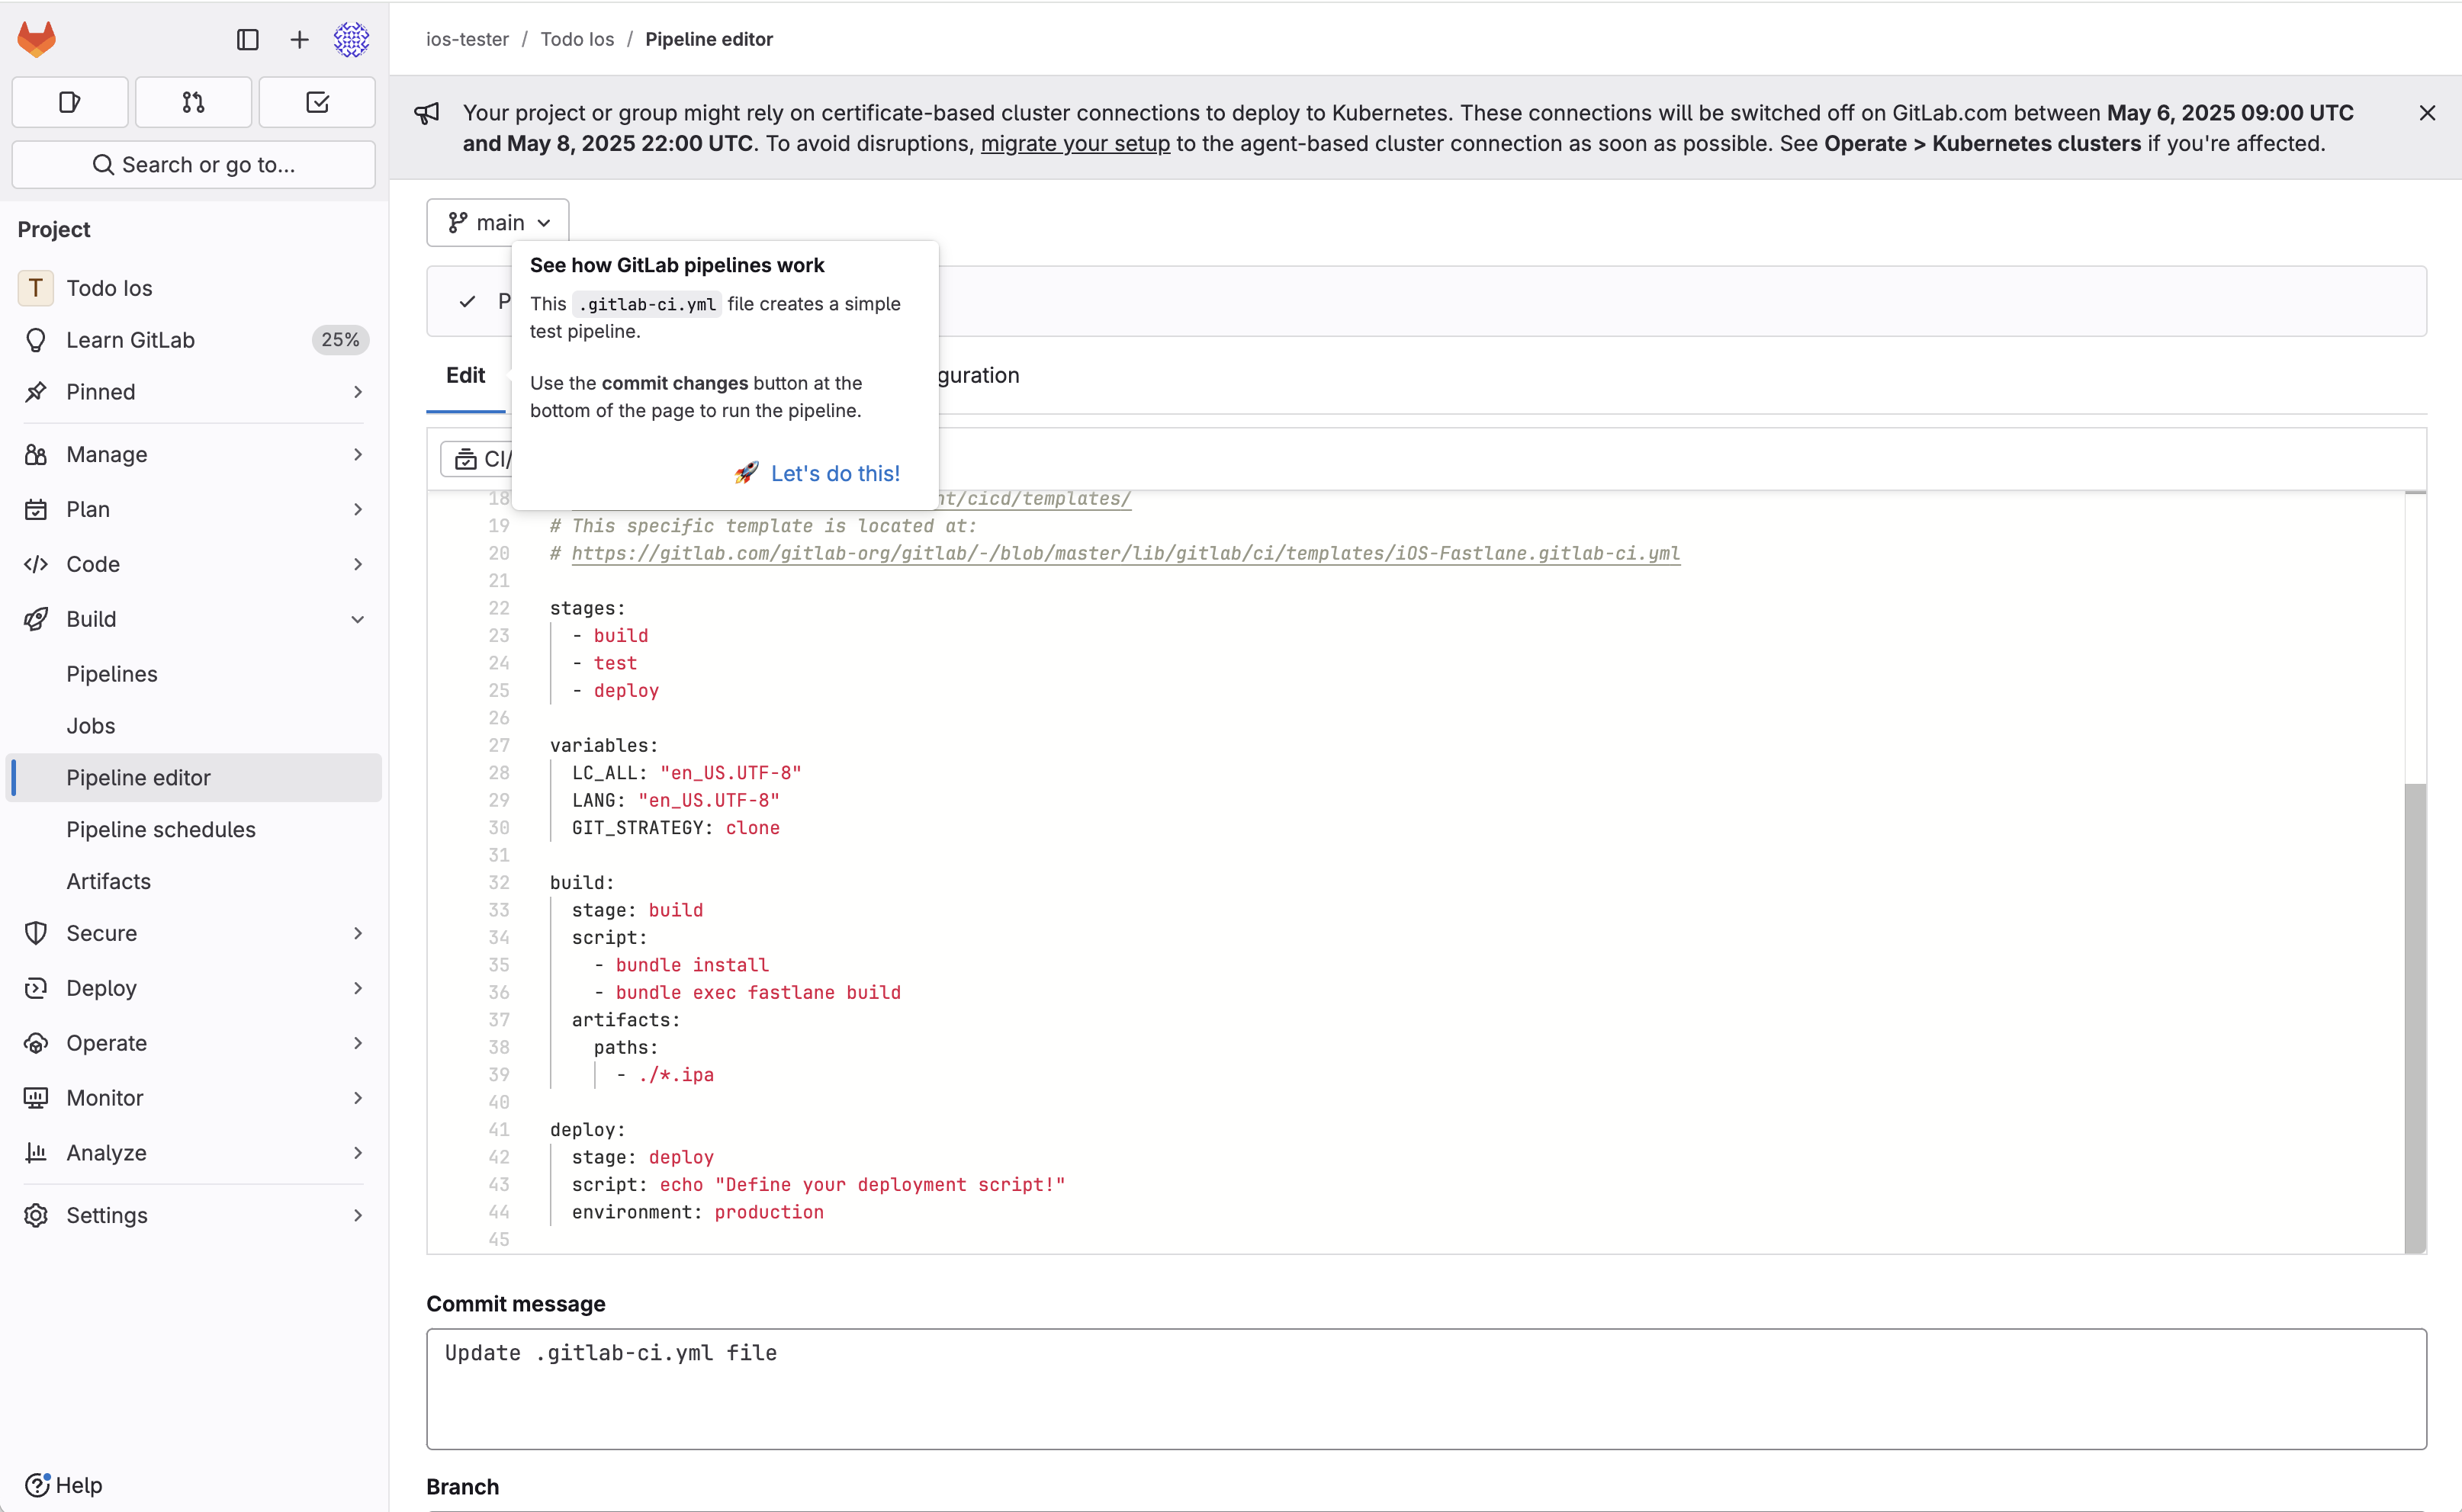This screenshot has height=1512, width=2462.
Task: Expand the Manage menu
Action: tap(193, 454)
